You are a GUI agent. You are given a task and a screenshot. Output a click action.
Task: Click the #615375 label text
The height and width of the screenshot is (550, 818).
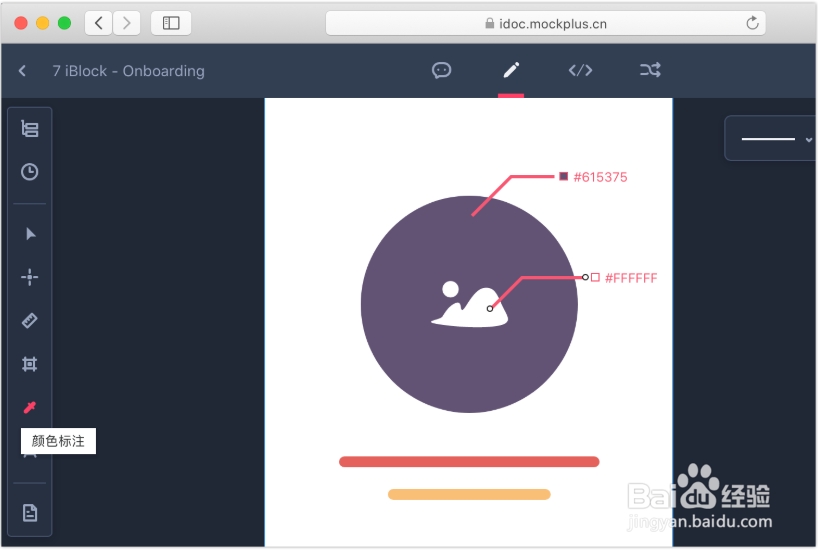pyautogui.click(x=600, y=177)
